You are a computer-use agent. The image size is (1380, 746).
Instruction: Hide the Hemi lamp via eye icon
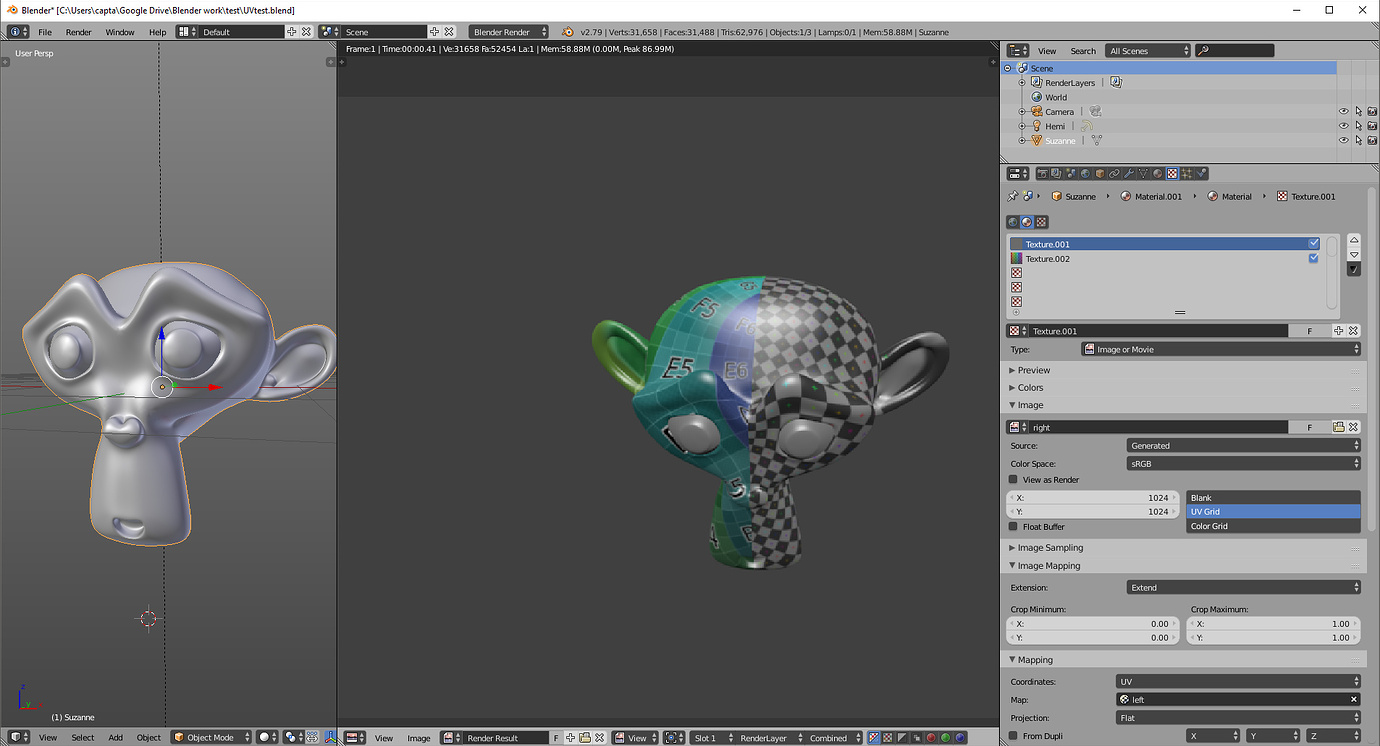(x=1344, y=126)
